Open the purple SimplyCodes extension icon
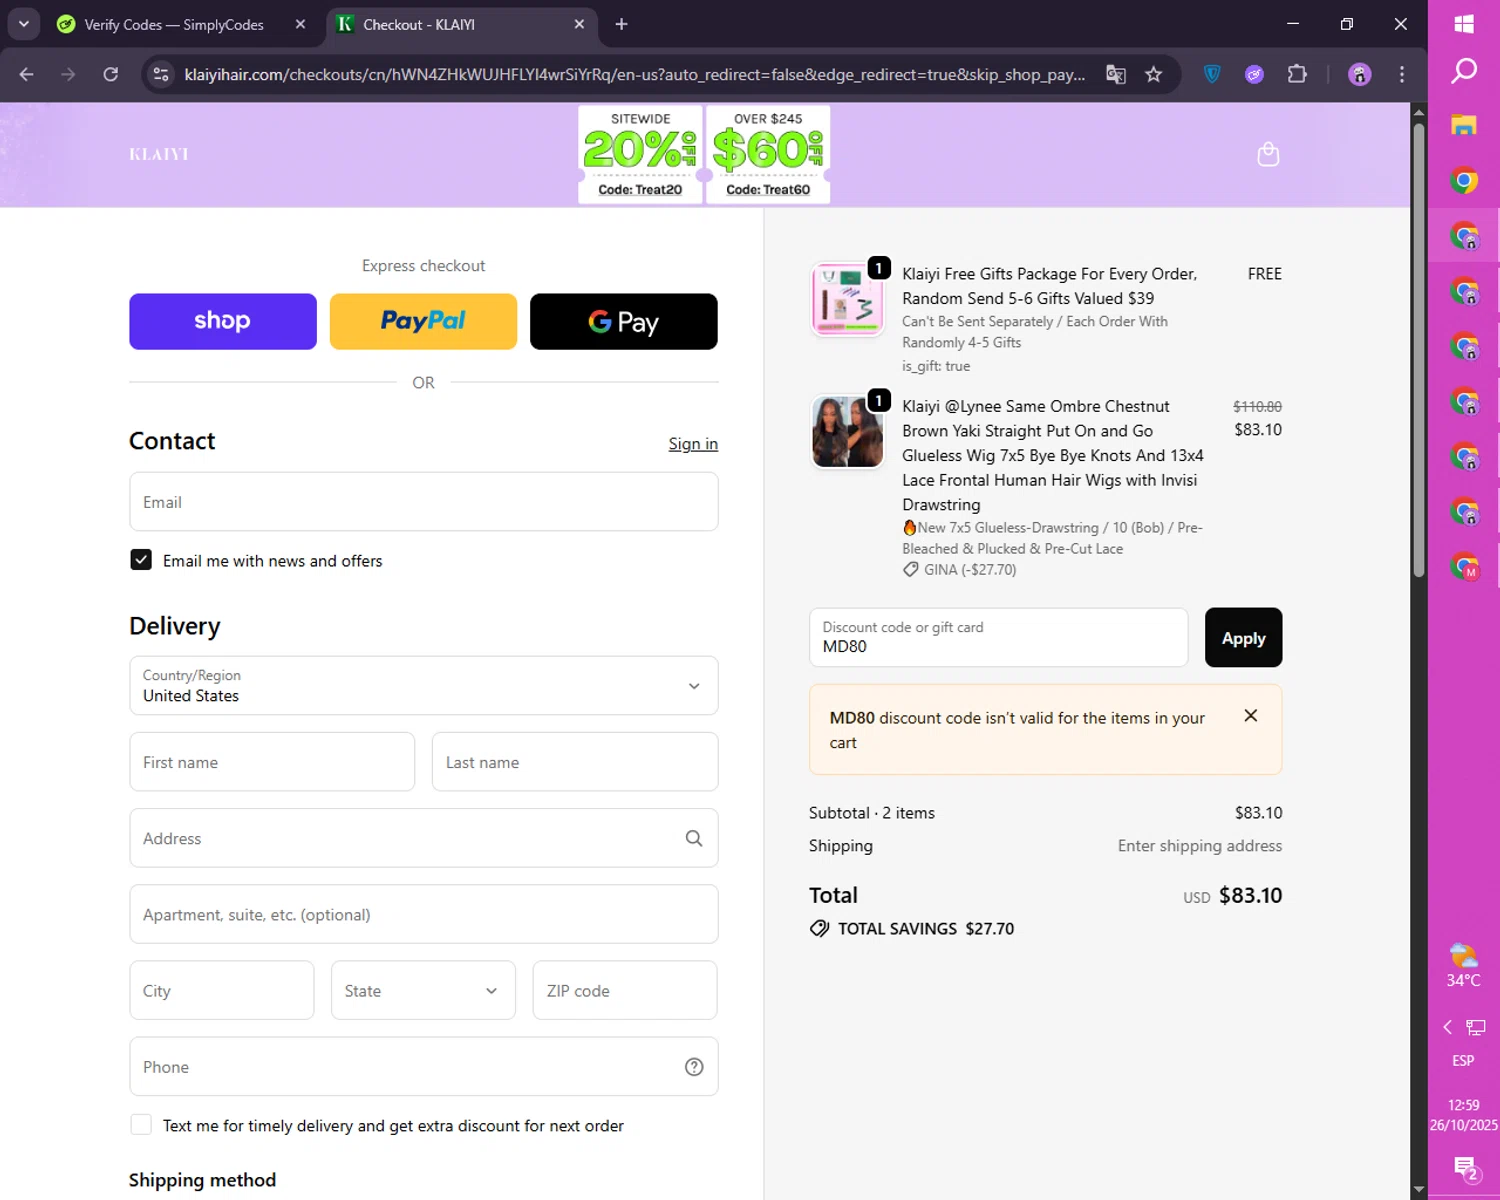1500x1200 pixels. [x=1254, y=74]
